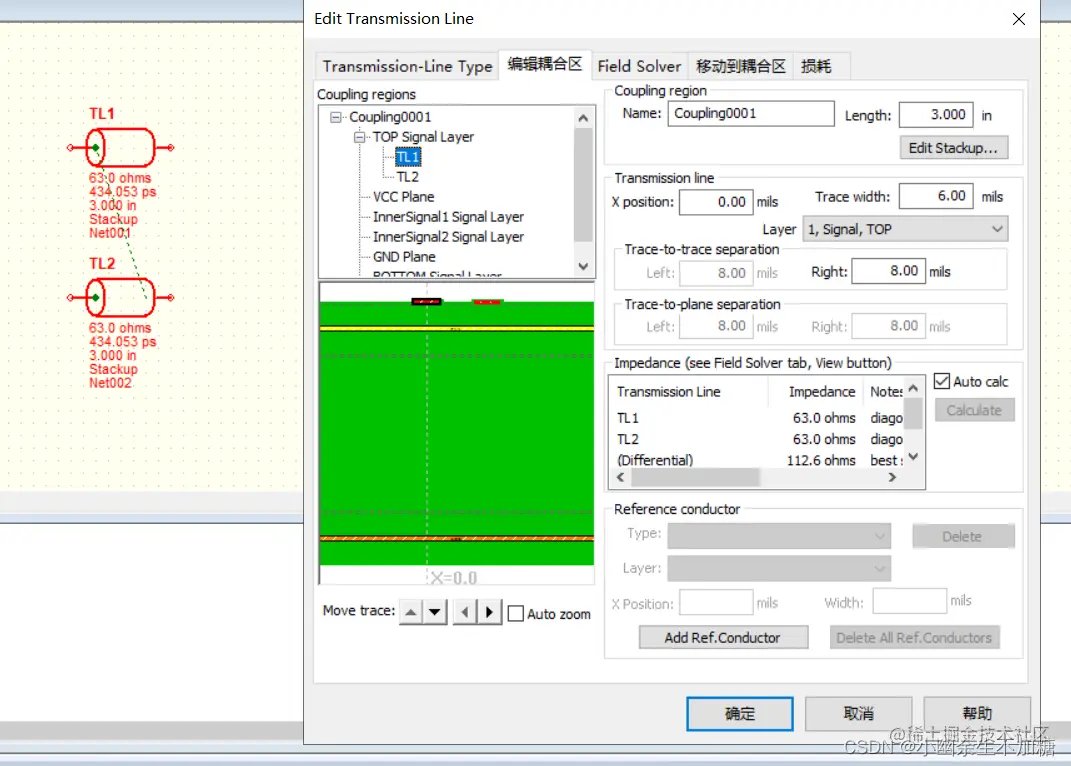Select GND Plane tree item
1071x766 pixels.
(404, 257)
